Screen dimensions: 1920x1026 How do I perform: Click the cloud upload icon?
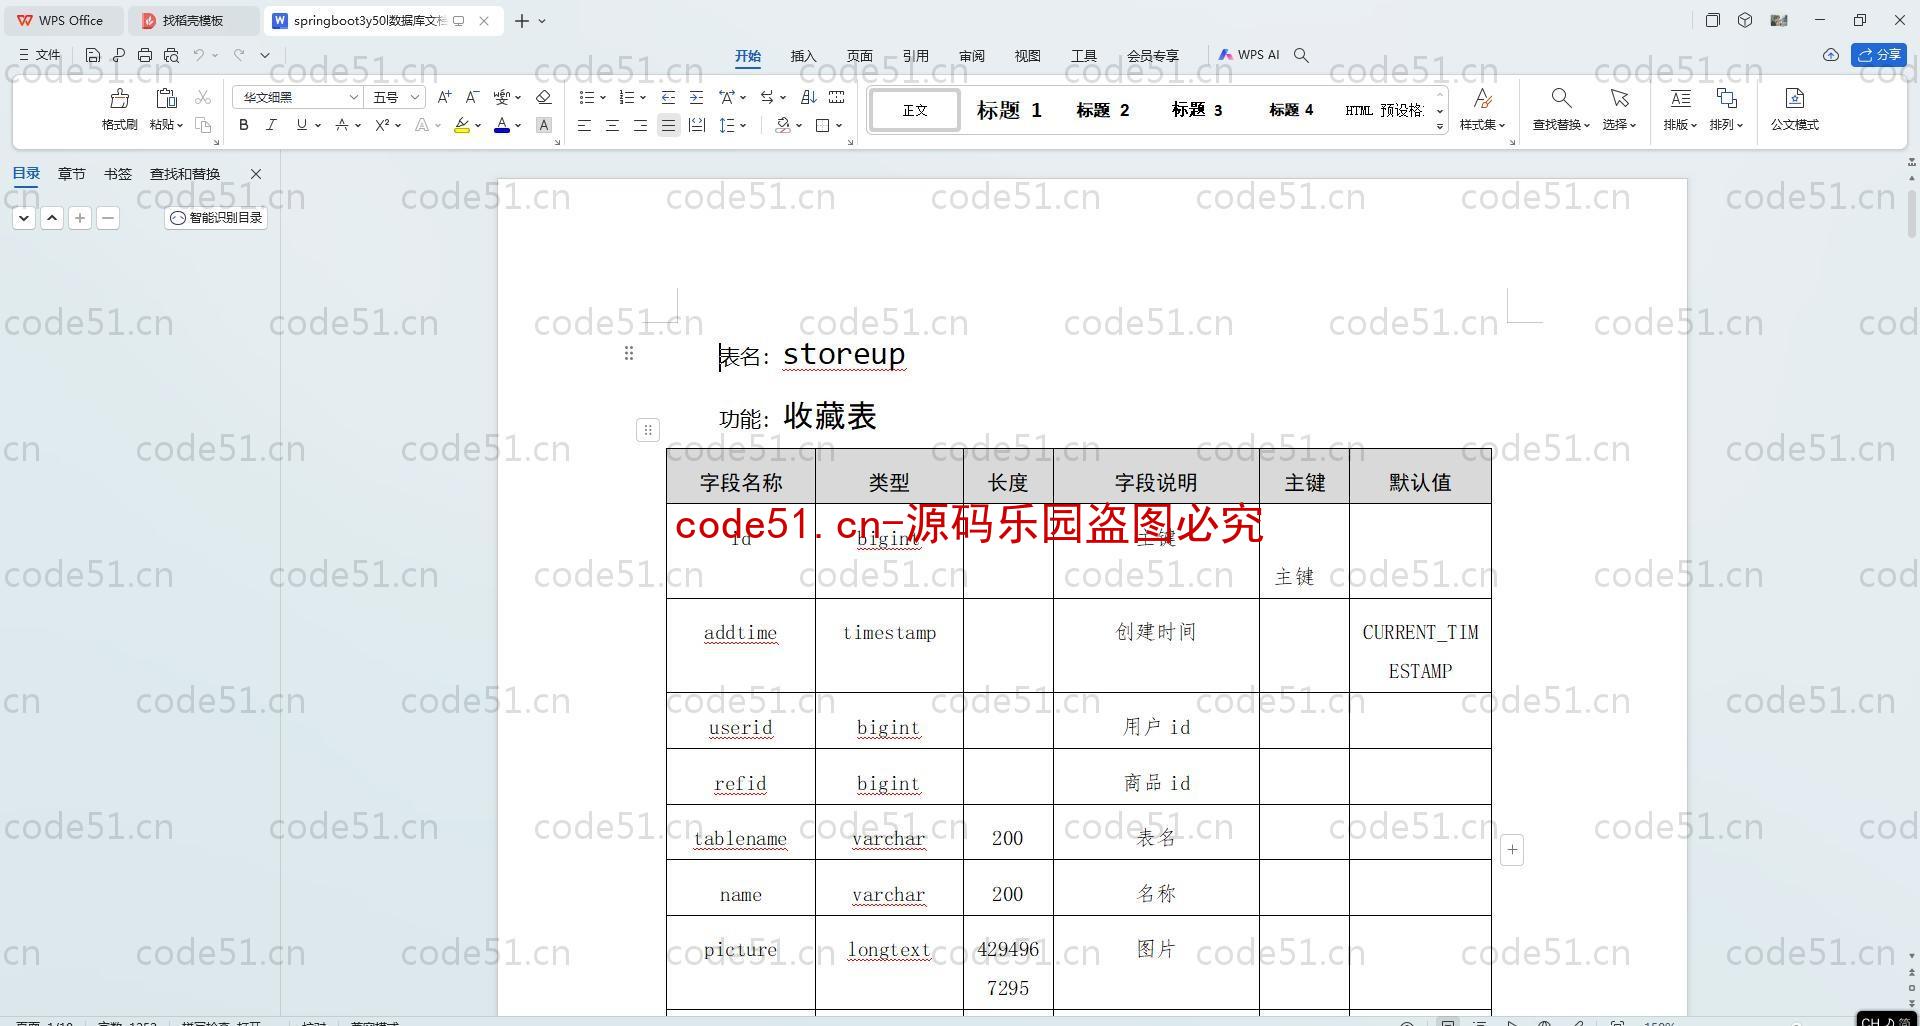pyautogui.click(x=1831, y=55)
